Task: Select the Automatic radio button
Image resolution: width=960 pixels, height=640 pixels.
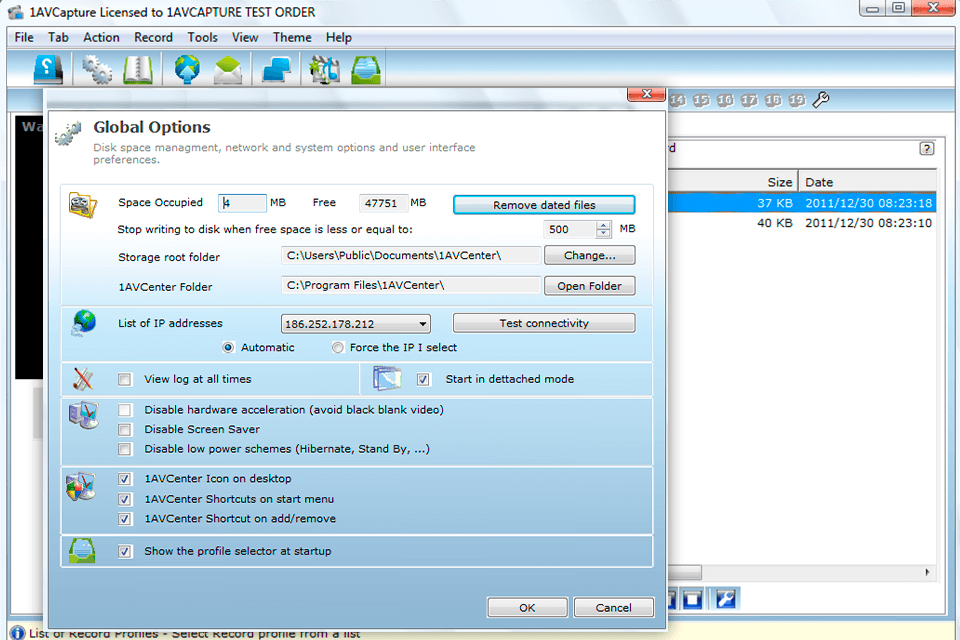Action: [x=228, y=347]
